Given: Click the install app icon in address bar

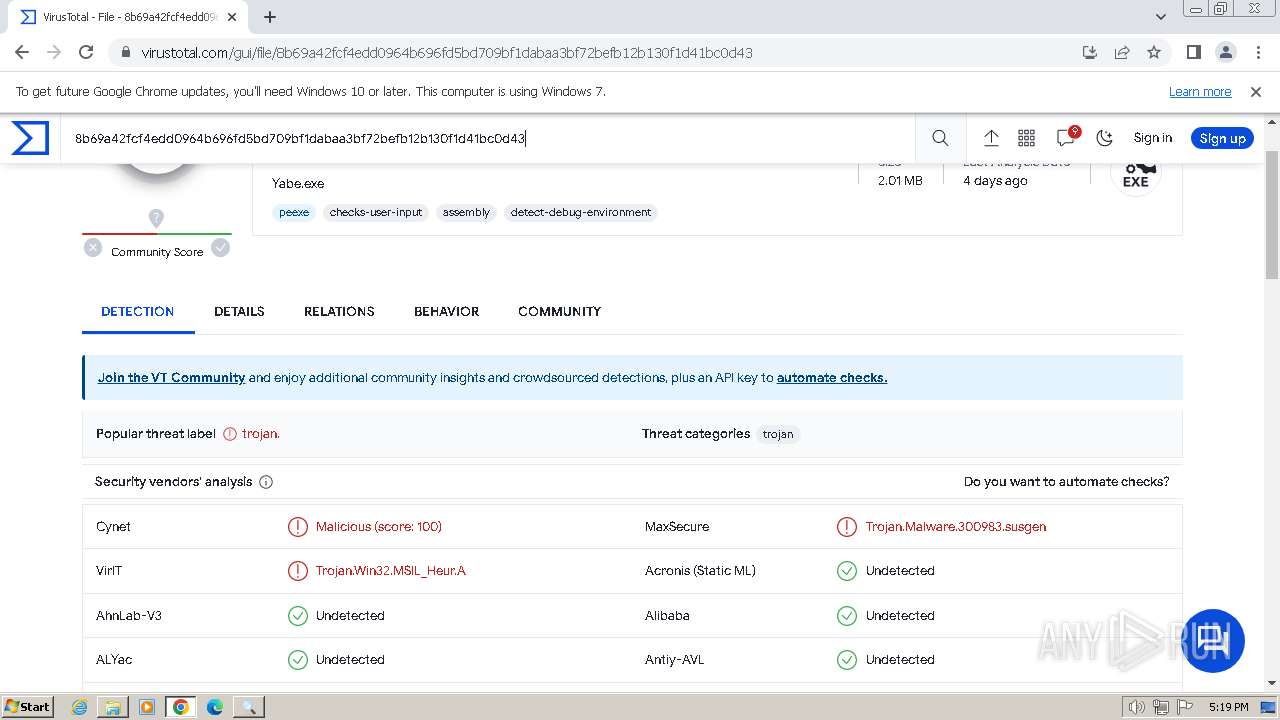Looking at the screenshot, I should click(1090, 53).
